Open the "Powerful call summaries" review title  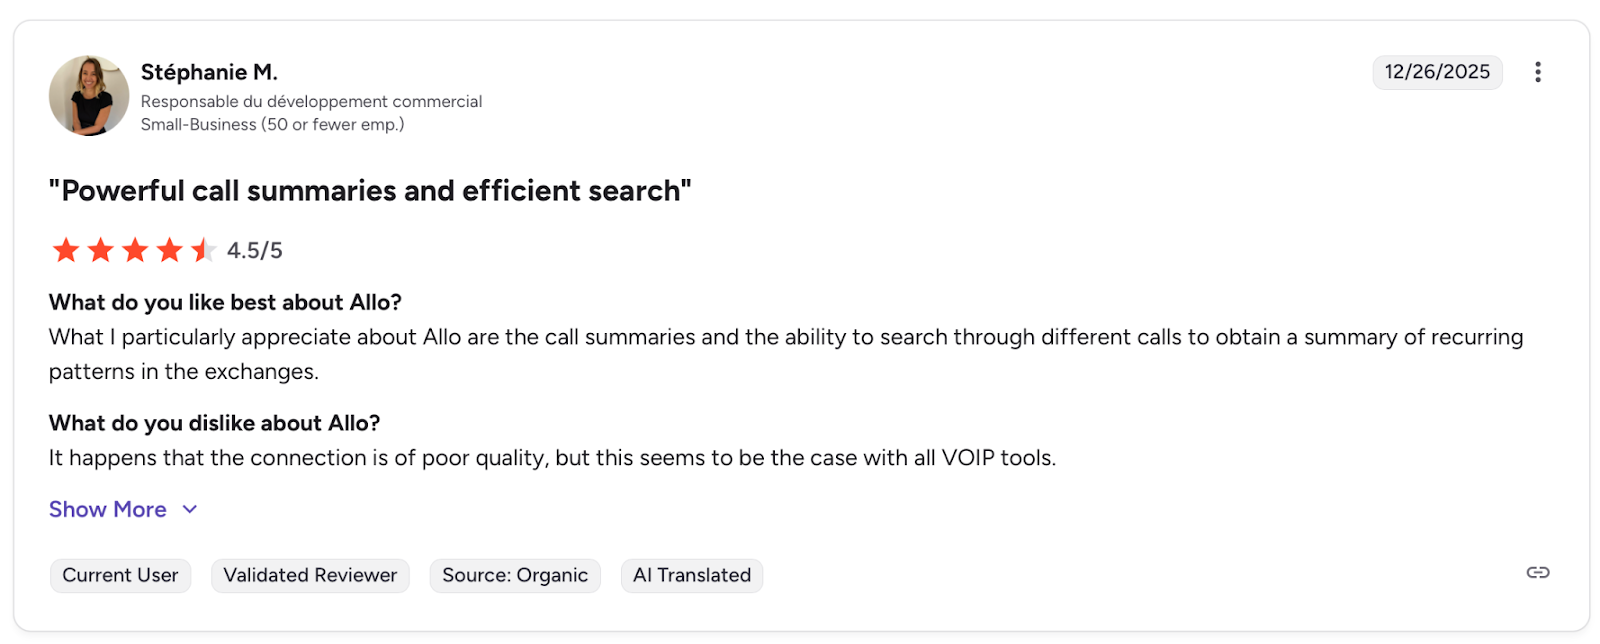pyautogui.click(x=370, y=191)
